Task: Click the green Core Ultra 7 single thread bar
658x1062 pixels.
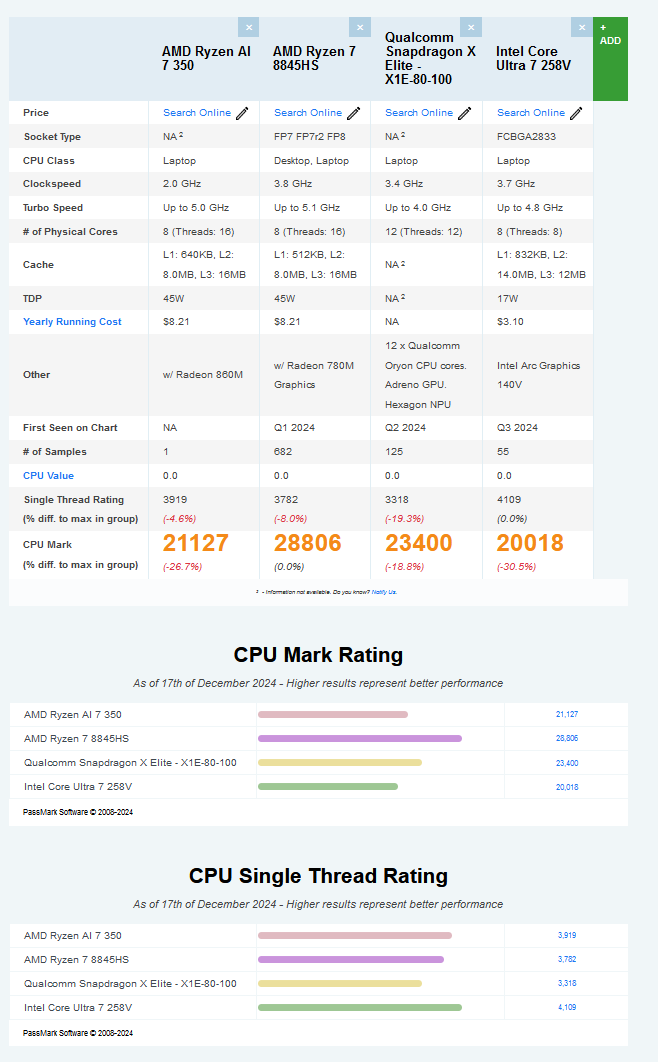Action: click(359, 1007)
